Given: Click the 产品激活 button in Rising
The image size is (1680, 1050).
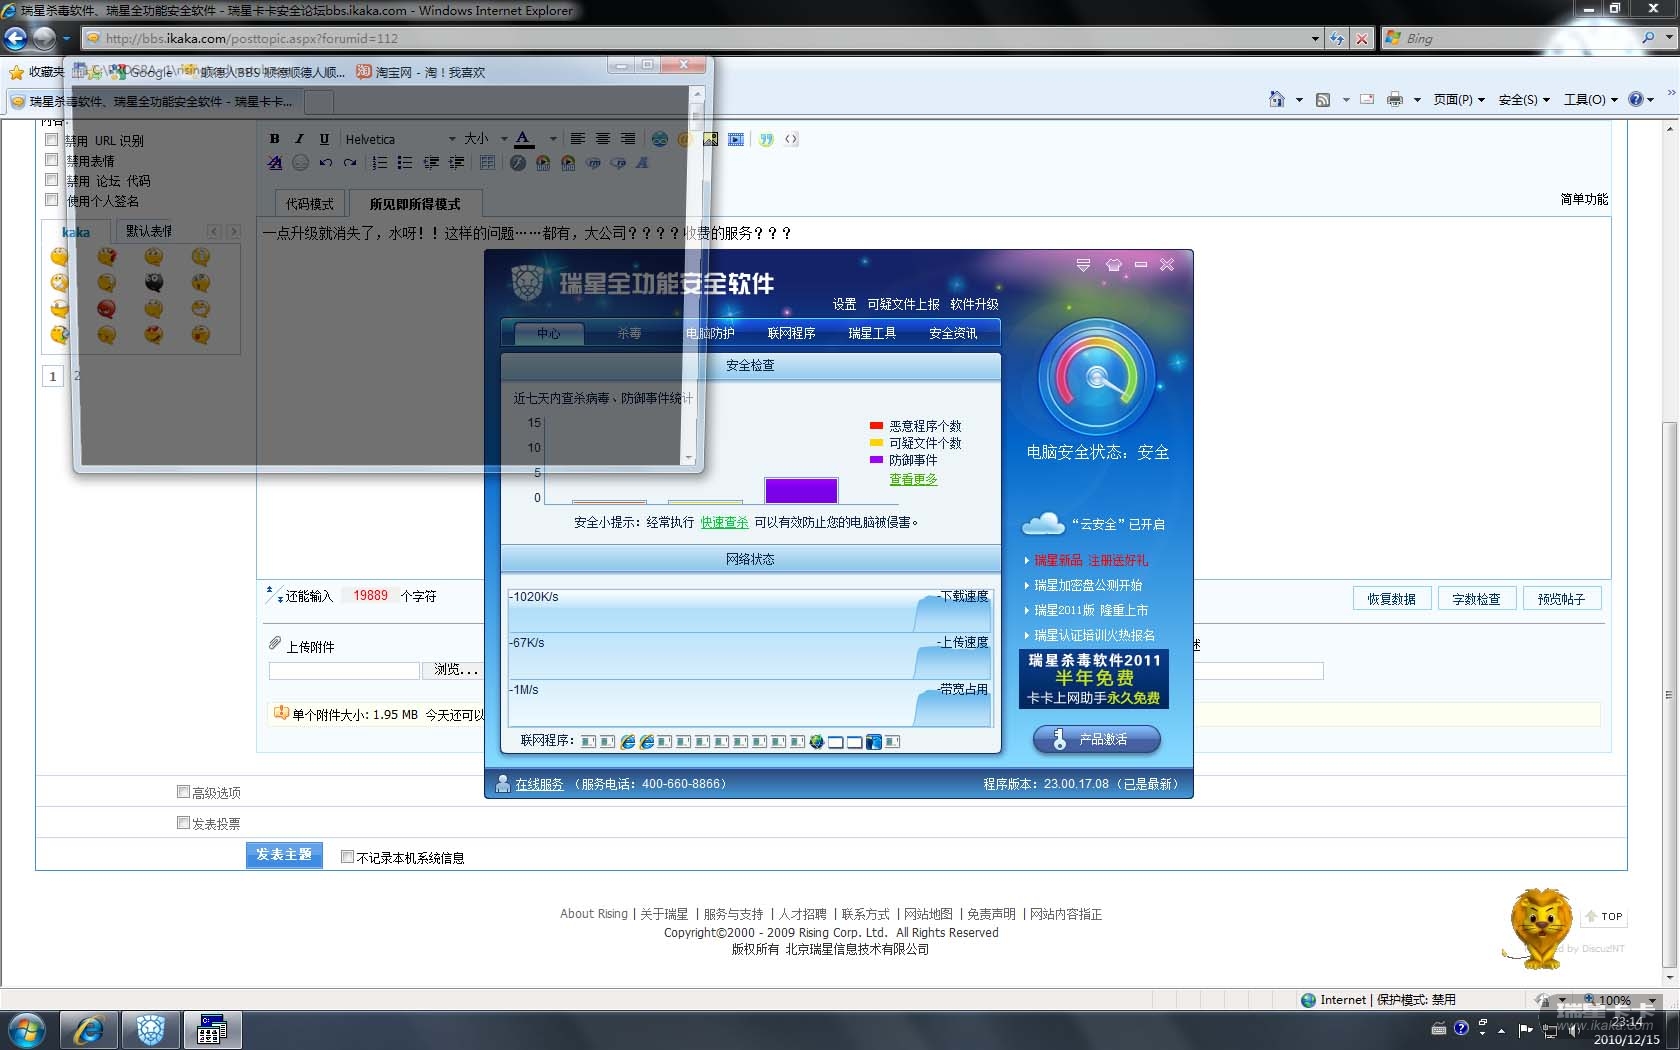Looking at the screenshot, I should click(x=1097, y=739).
